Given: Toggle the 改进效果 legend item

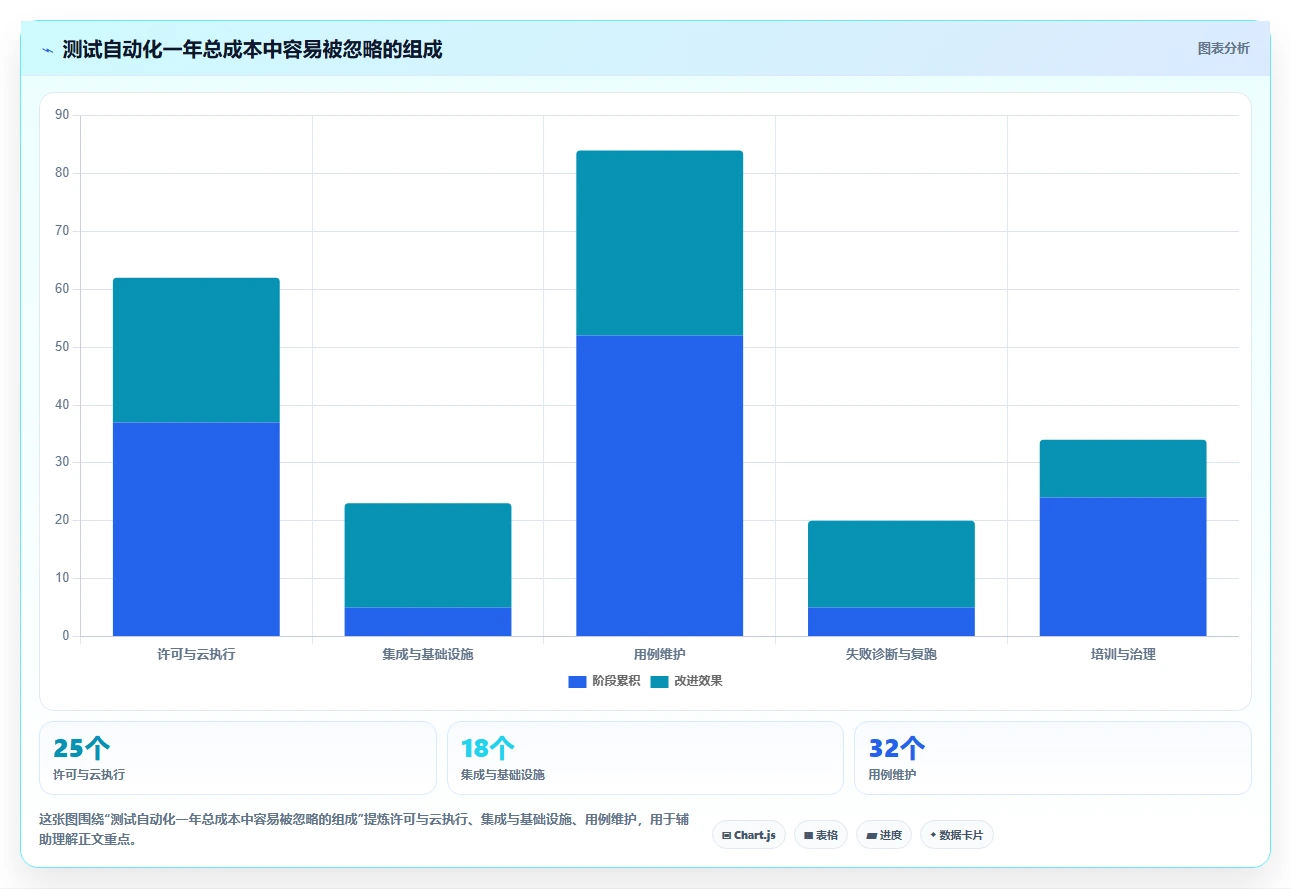Looking at the screenshot, I should [686, 681].
